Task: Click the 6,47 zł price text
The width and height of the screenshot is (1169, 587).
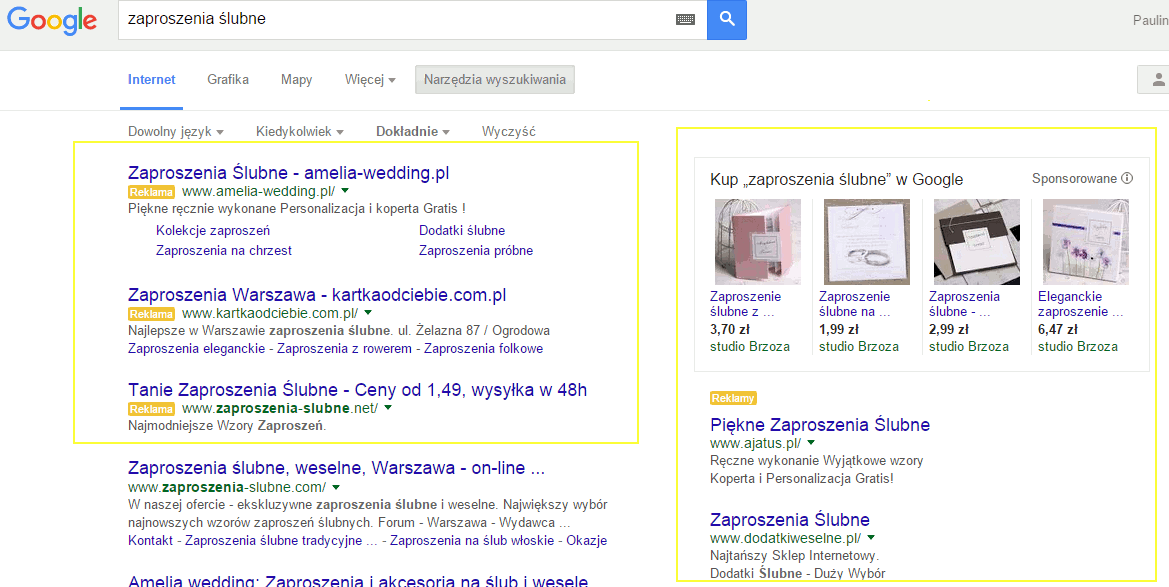Action: (x=1057, y=330)
